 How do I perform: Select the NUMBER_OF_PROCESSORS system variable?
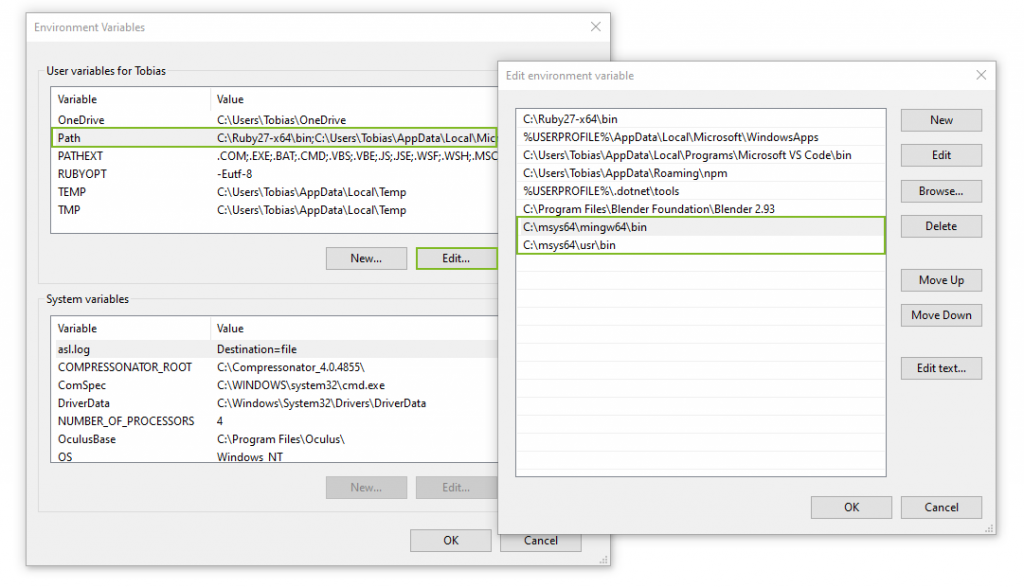pos(274,421)
